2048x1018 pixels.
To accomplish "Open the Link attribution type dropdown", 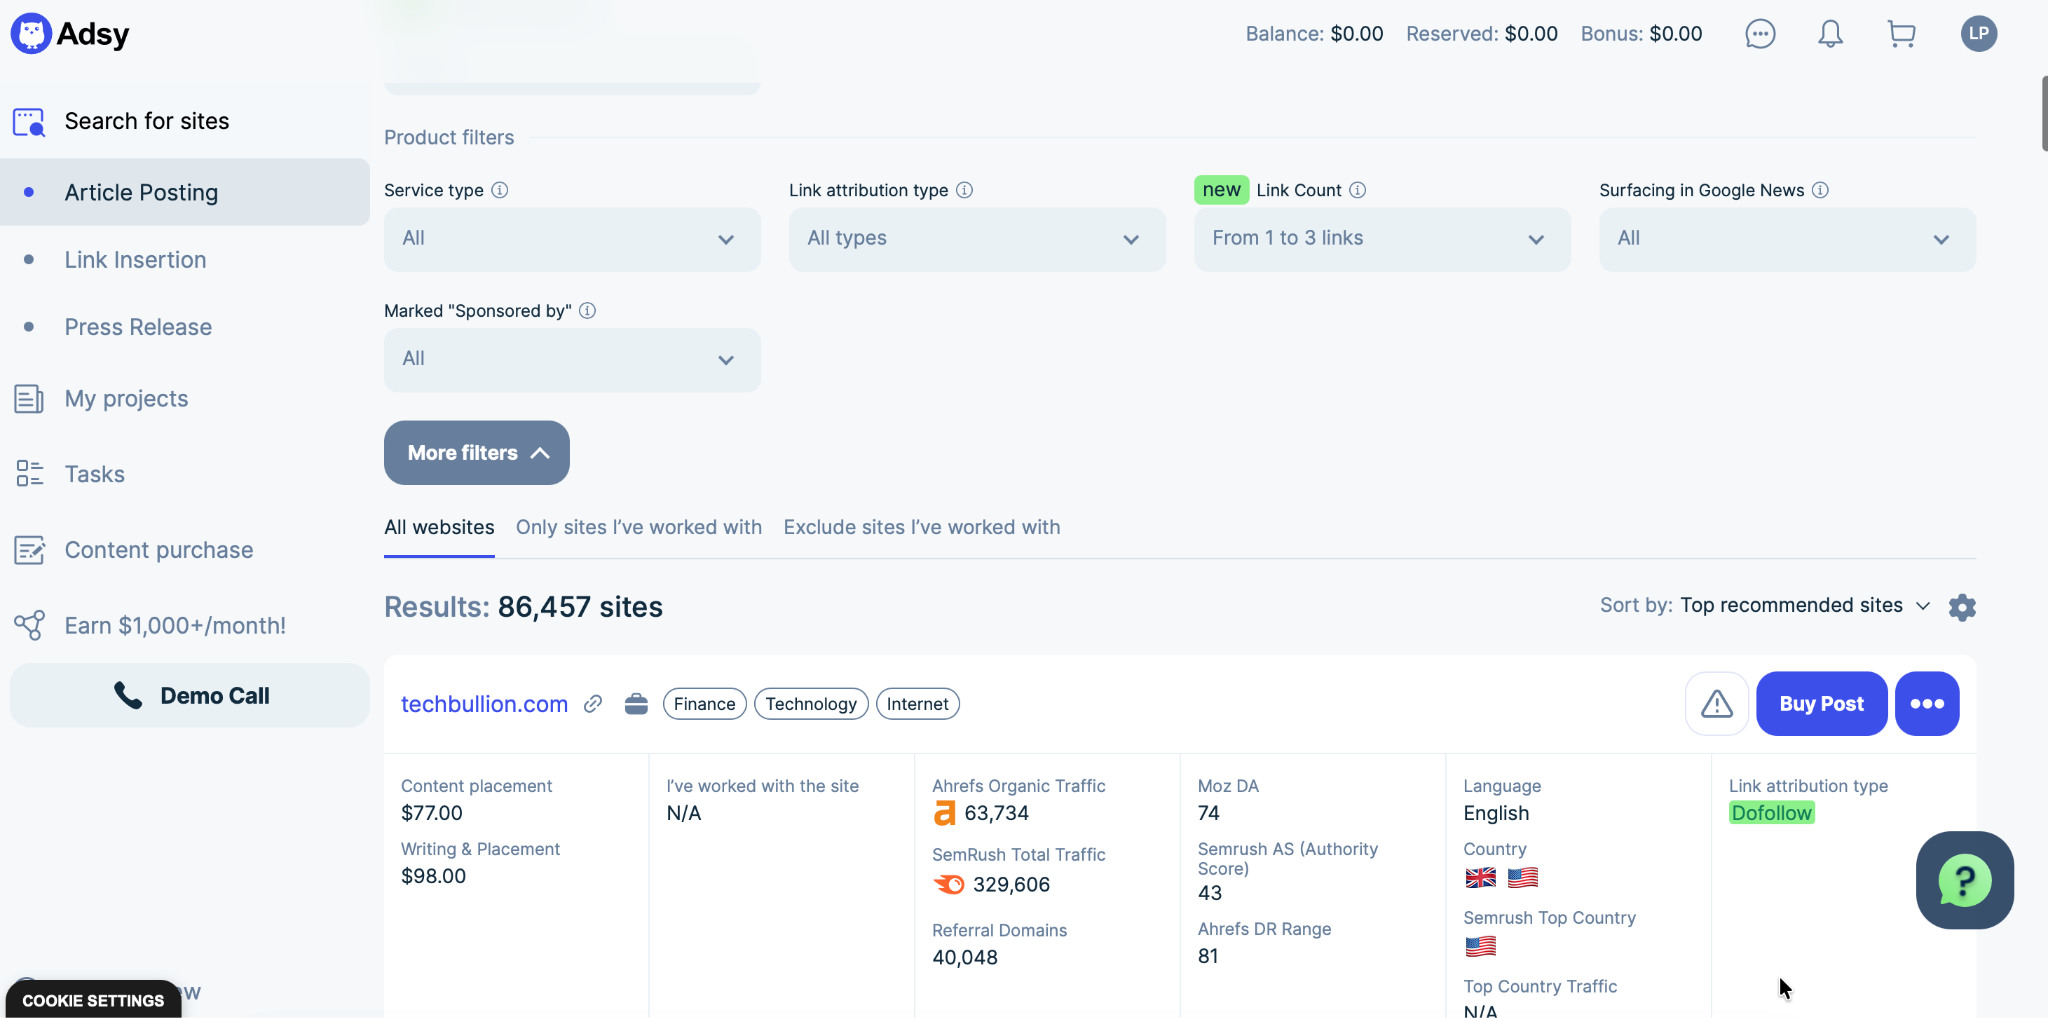I will pyautogui.click(x=977, y=239).
